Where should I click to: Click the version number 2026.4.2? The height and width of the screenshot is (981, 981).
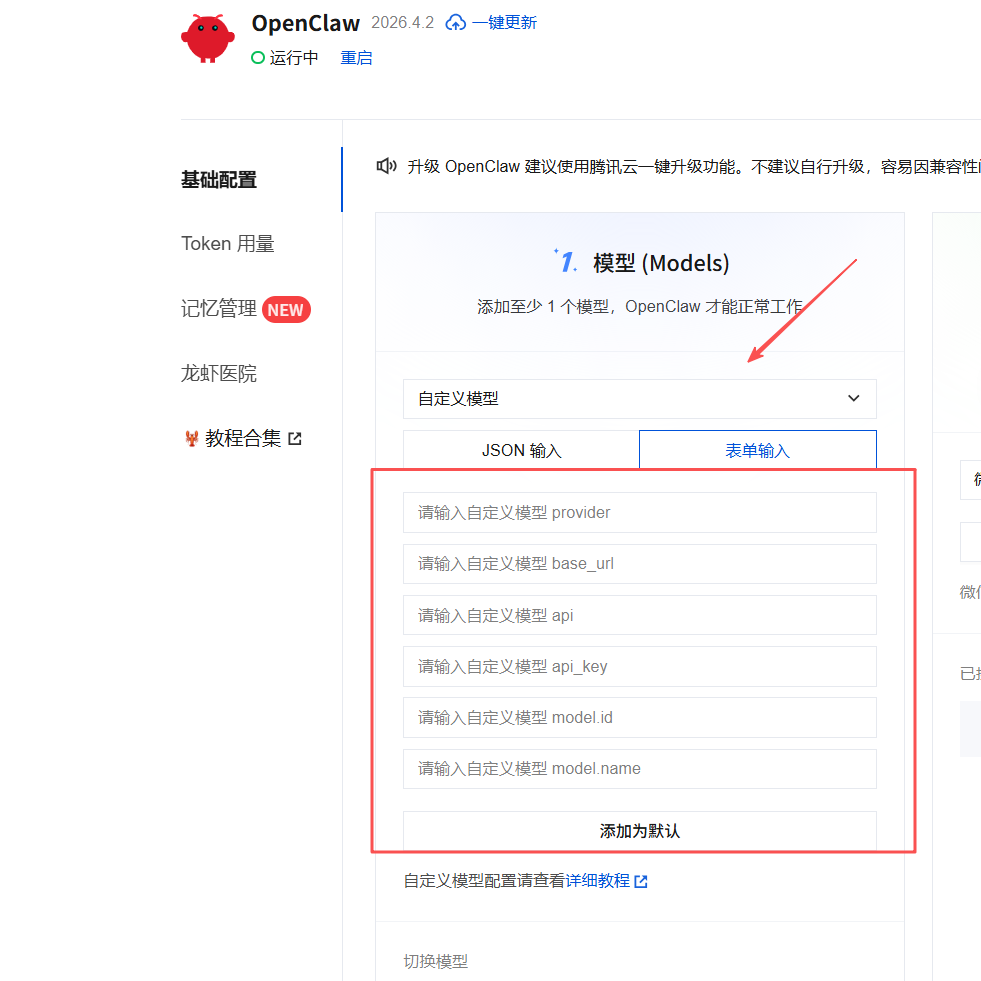(x=402, y=23)
